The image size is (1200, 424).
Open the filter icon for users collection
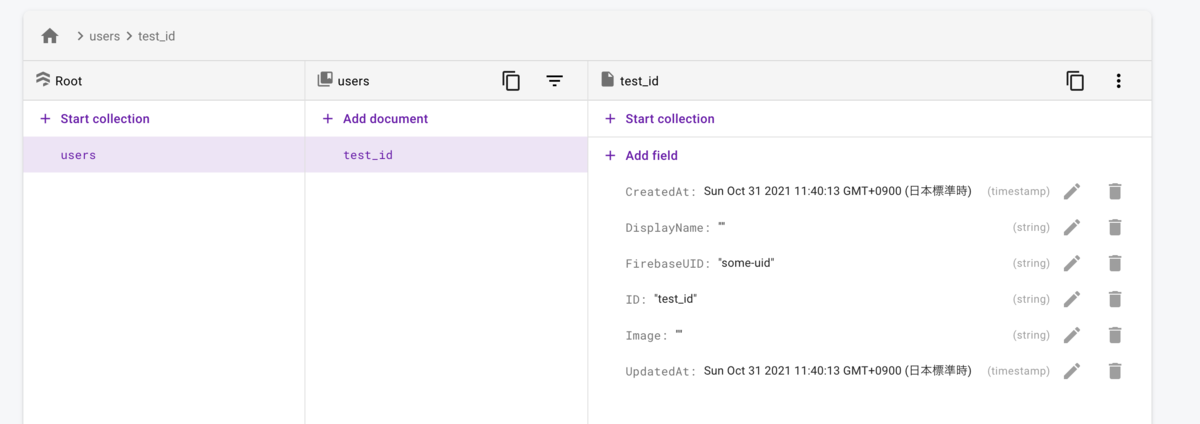[x=555, y=81]
